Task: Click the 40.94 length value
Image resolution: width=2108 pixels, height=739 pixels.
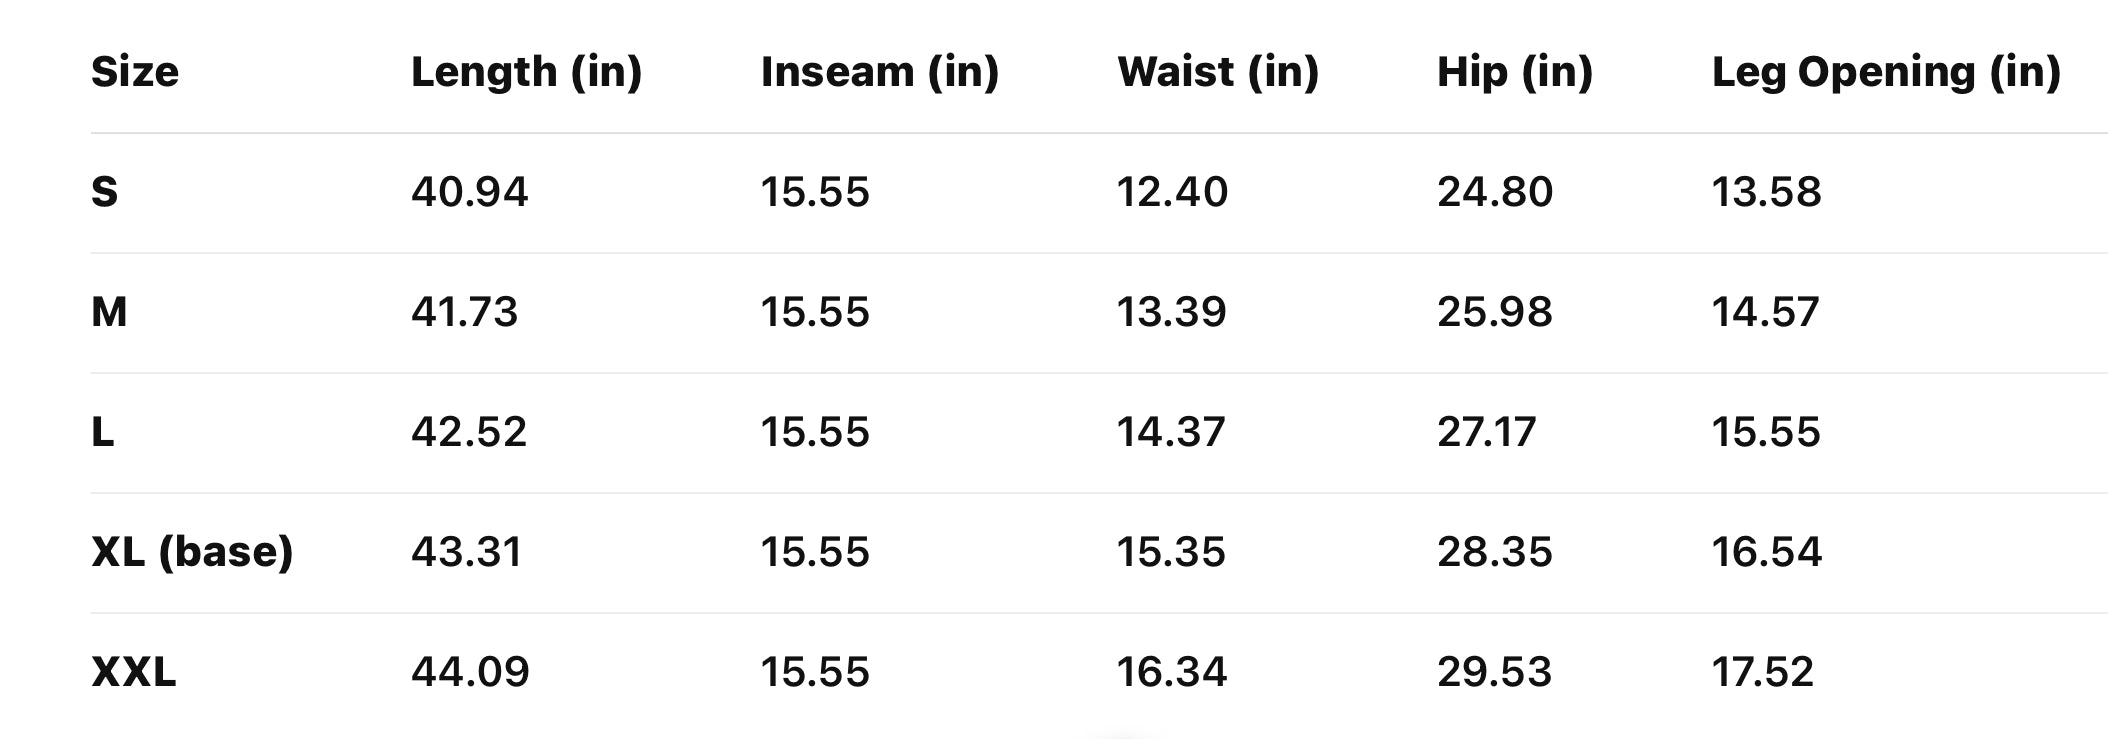Action: tap(469, 192)
